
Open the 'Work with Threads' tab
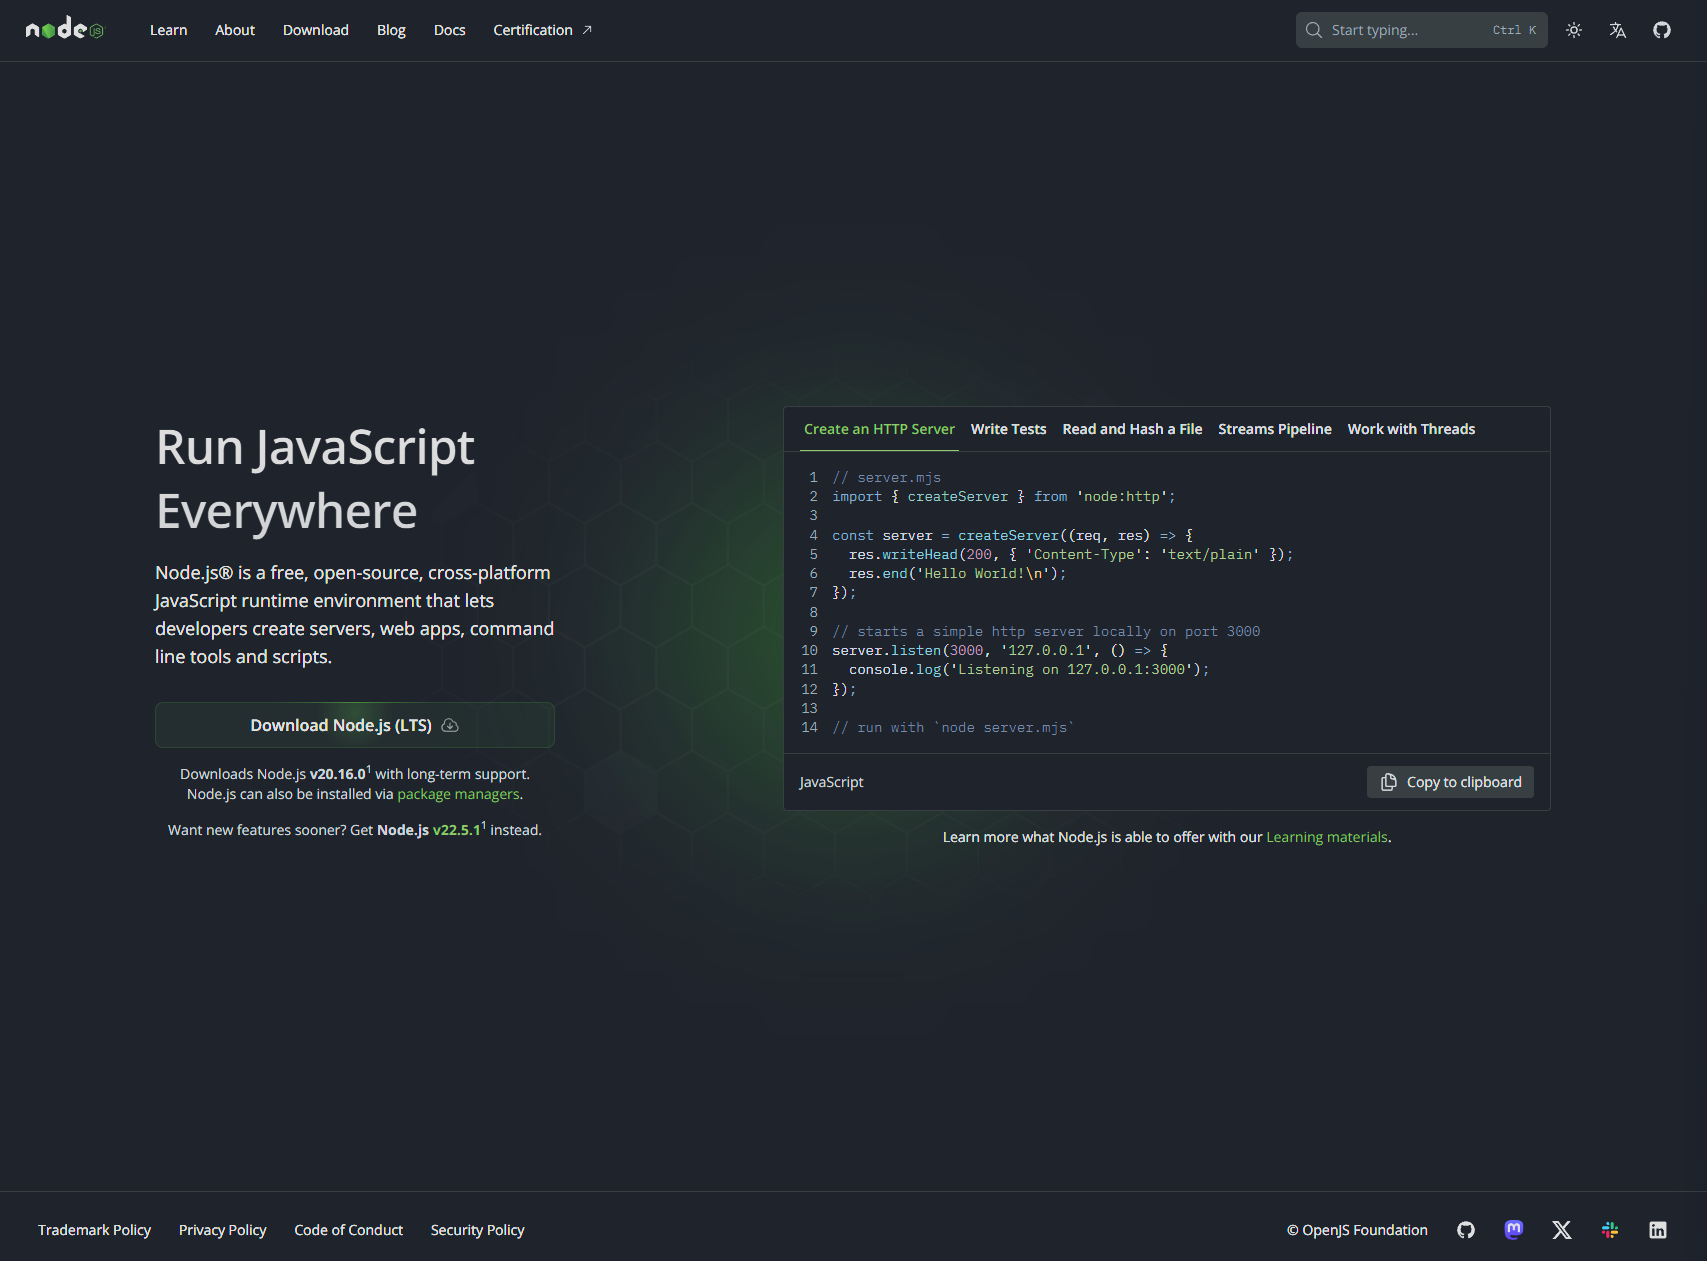pyautogui.click(x=1411, y=429)
